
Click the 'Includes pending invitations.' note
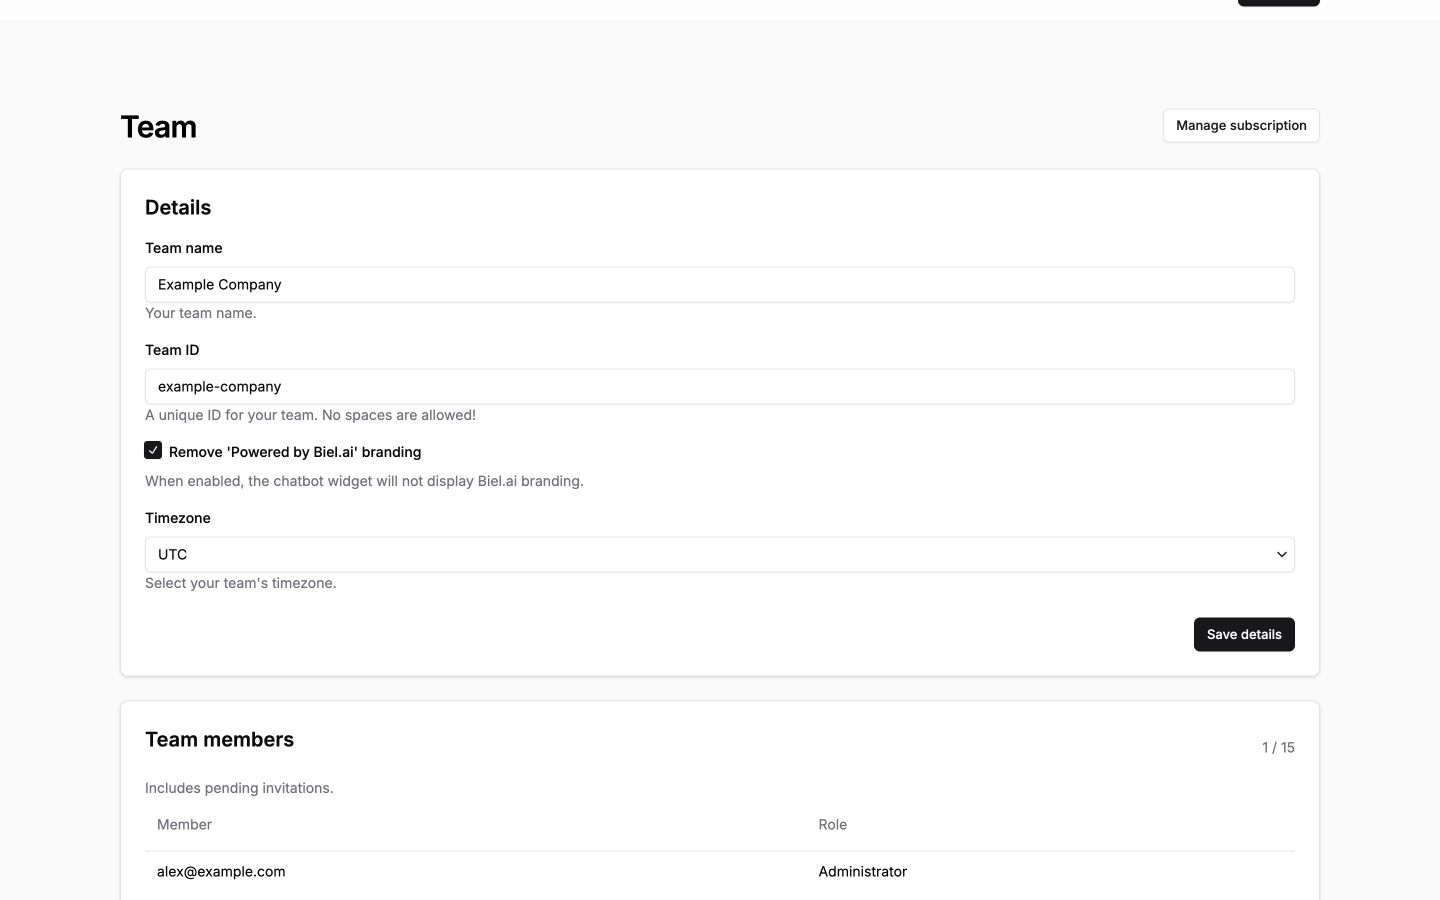(x=239, y=788)
